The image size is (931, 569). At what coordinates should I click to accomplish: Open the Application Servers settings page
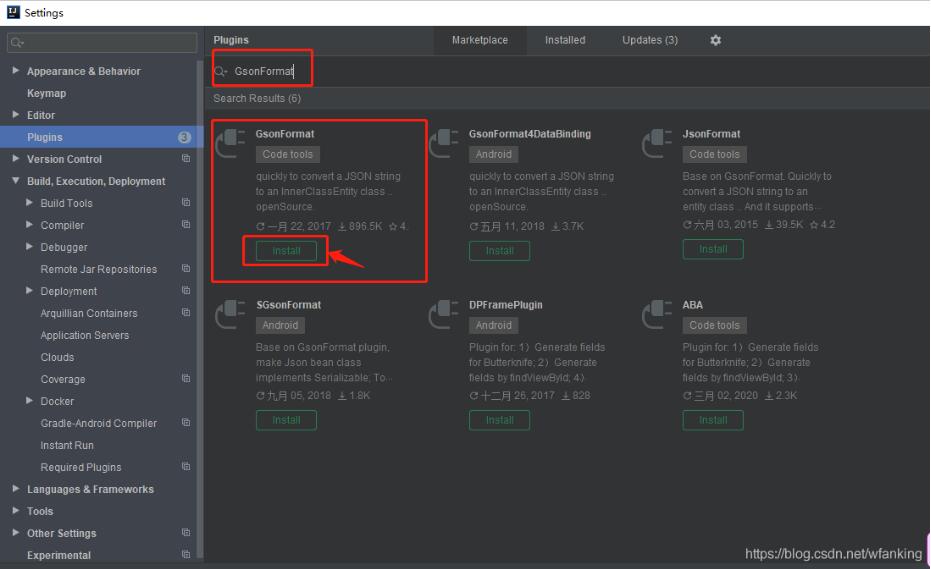pos(84,335)
